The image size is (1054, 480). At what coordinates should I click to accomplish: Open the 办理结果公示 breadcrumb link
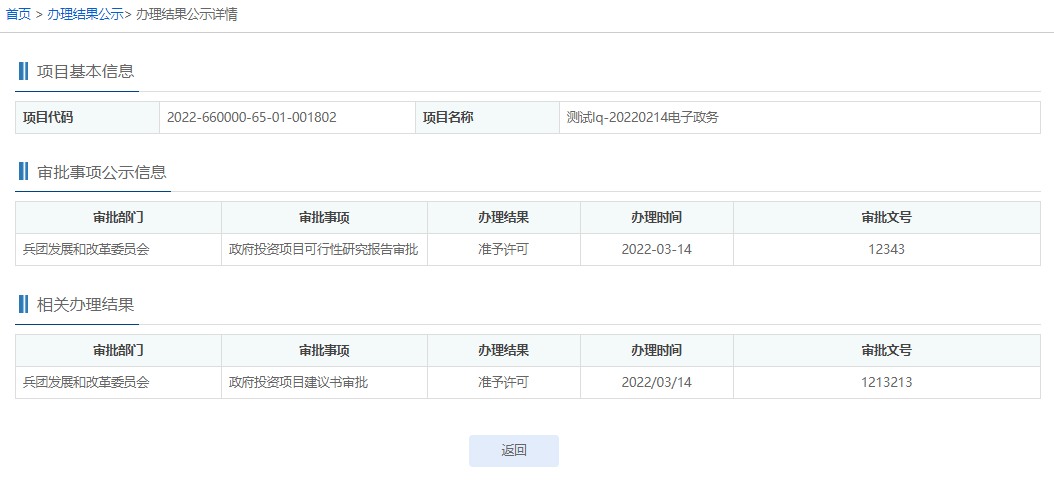click(85, 15)
